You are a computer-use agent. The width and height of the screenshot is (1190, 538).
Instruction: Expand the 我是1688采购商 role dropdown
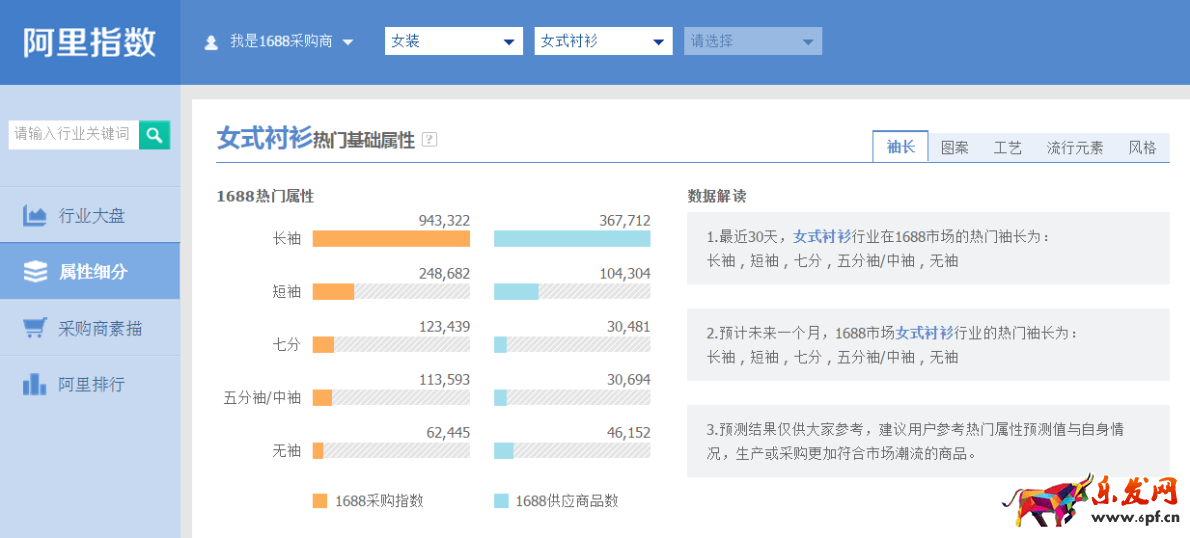coord(291,42)
